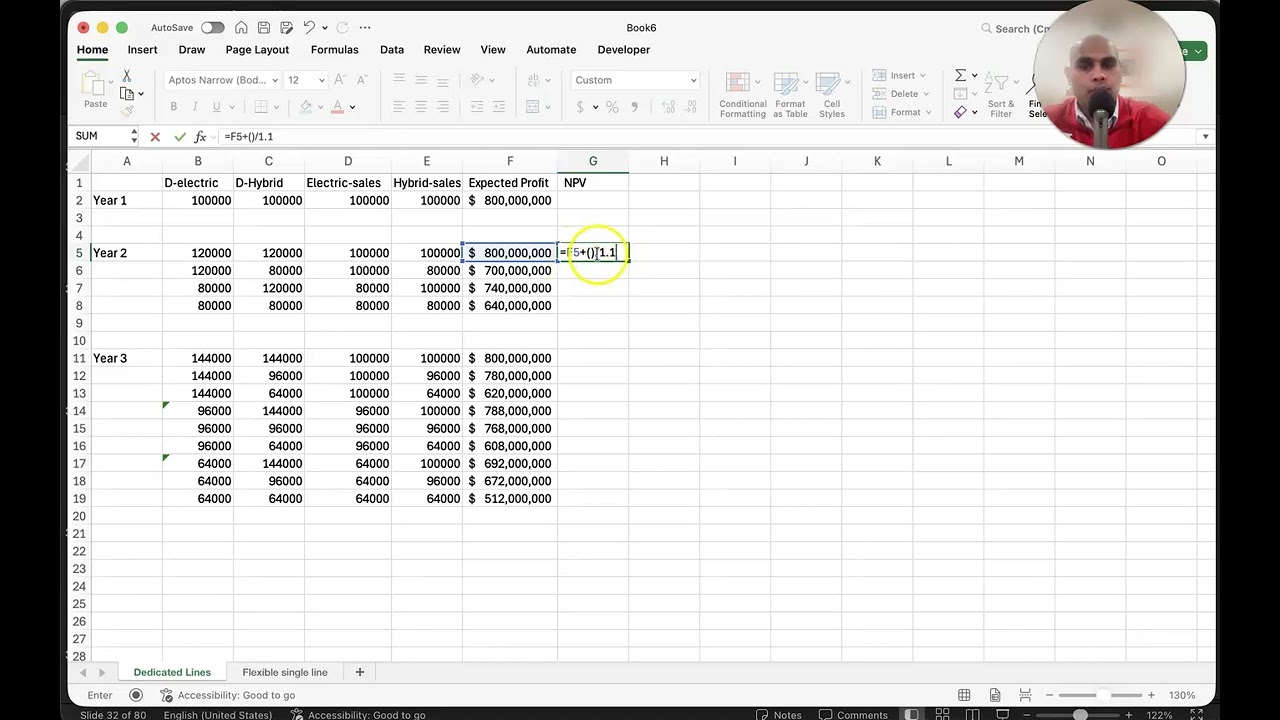Toggle Italic formatting
The width and height of the screenshot is (1280, 720).
195,107
